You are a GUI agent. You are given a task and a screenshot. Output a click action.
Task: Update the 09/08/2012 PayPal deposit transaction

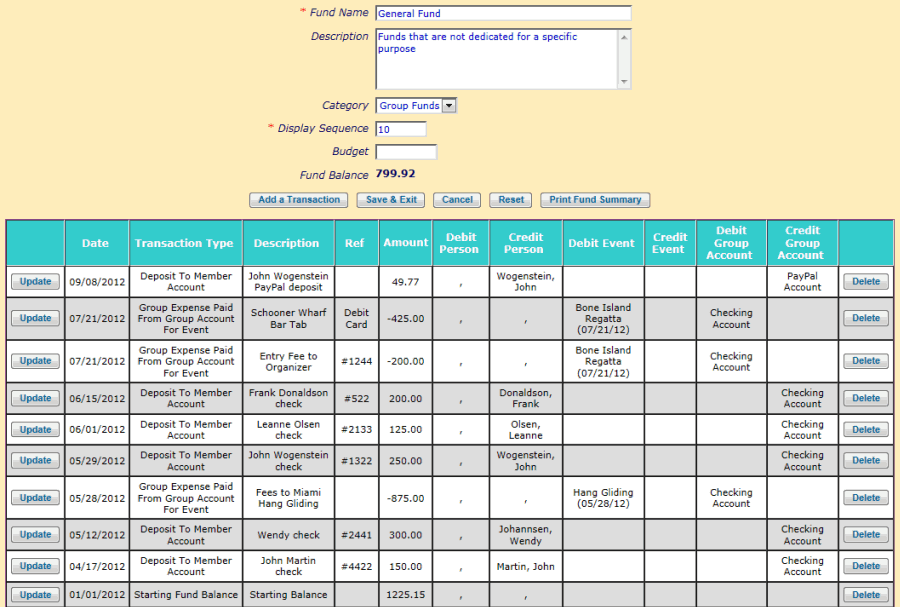pyautogui.click(x=36, y=282)
